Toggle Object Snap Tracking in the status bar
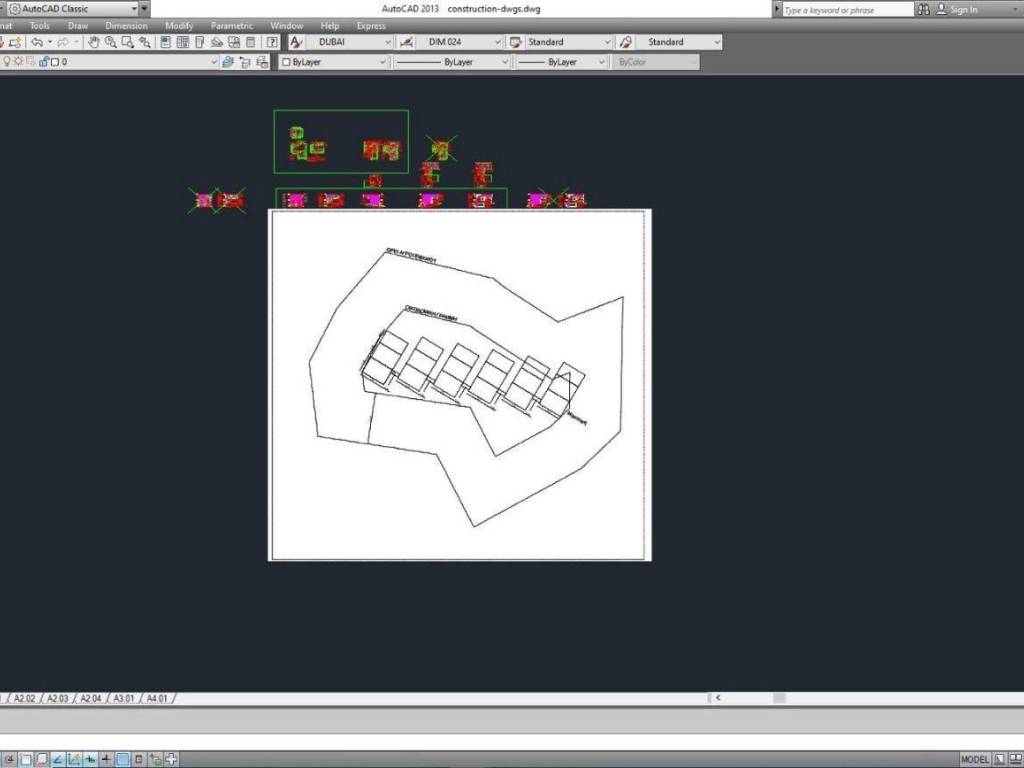 pyautogui.click(x=90, y=759)
